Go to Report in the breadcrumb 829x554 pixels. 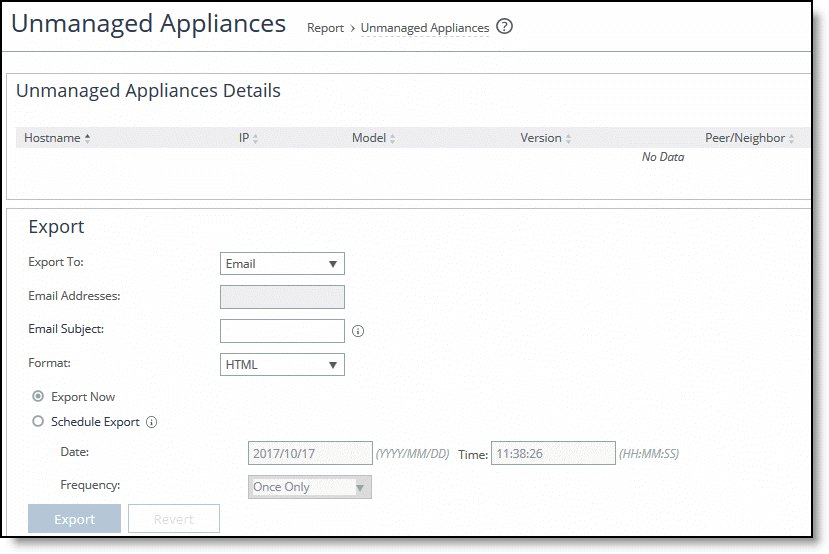tap(325, 28)
